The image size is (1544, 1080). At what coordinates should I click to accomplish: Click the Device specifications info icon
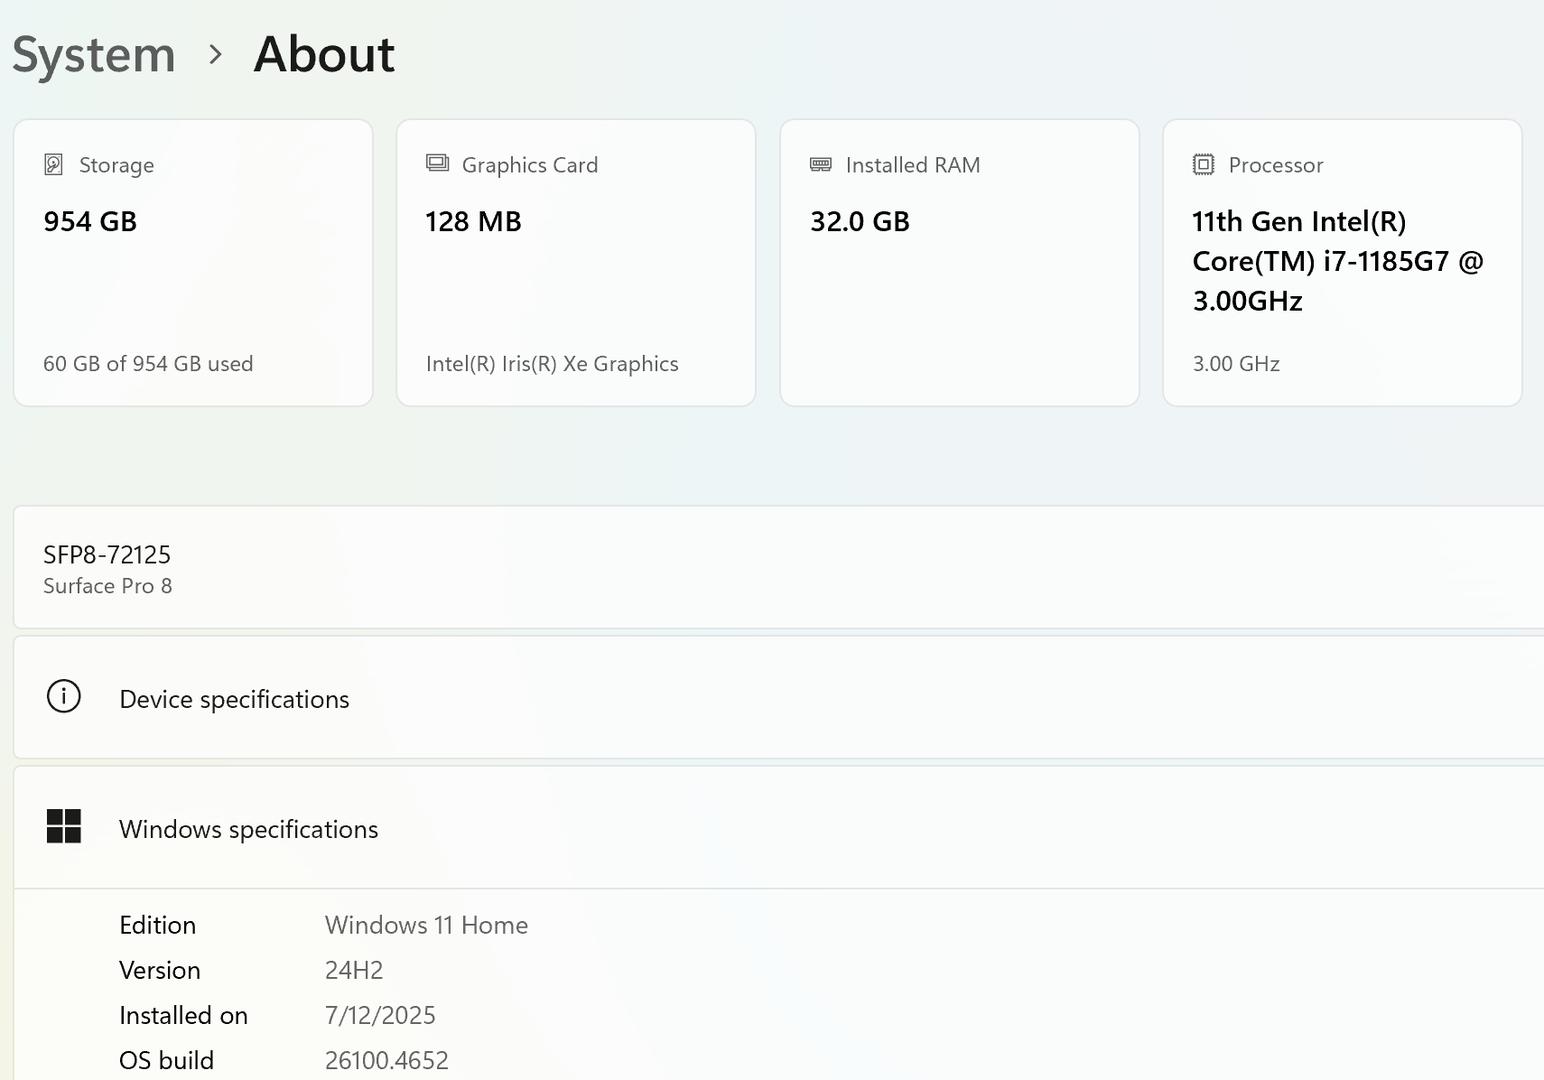pos(64,696)
